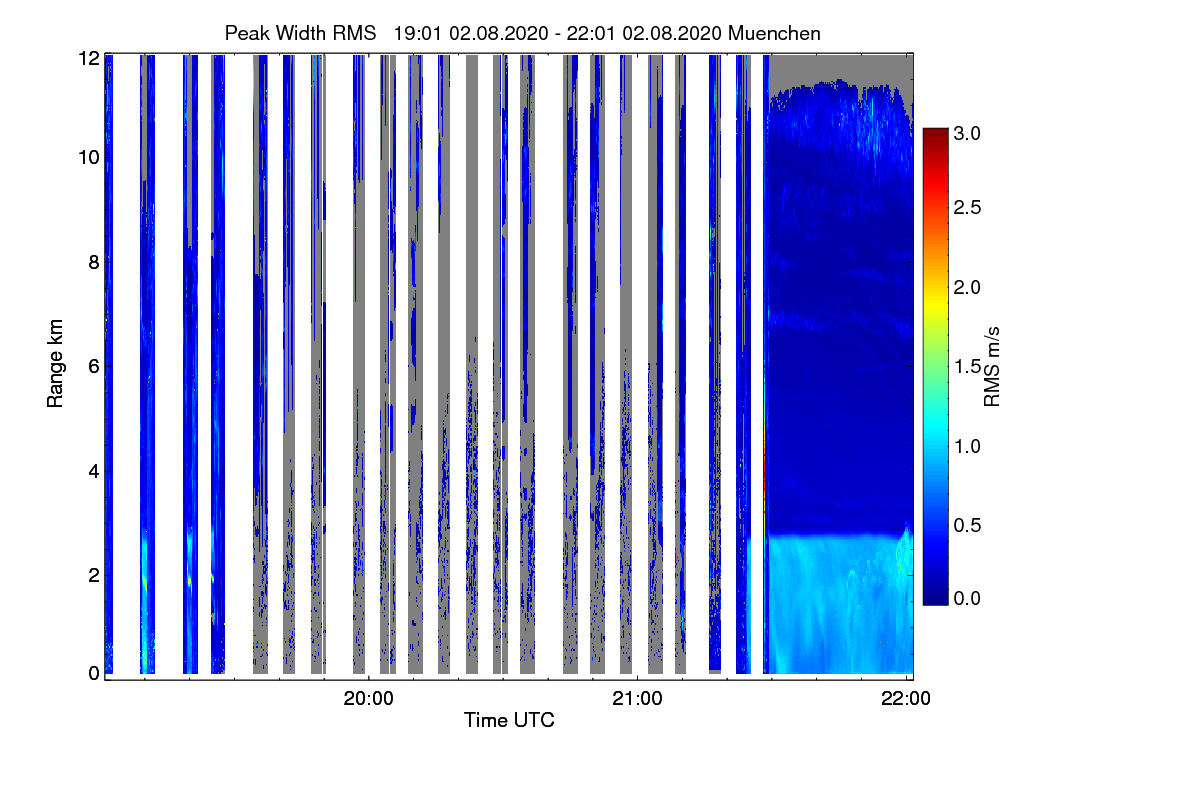Click the 4 km range axis label
The height and width of the screenshot is (800, 1200).
point(93,470)
